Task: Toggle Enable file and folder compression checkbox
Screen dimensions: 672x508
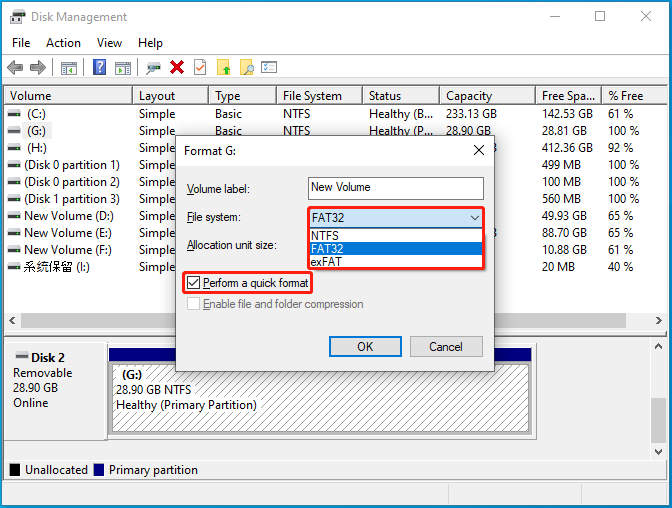Action: coord(194,304)
